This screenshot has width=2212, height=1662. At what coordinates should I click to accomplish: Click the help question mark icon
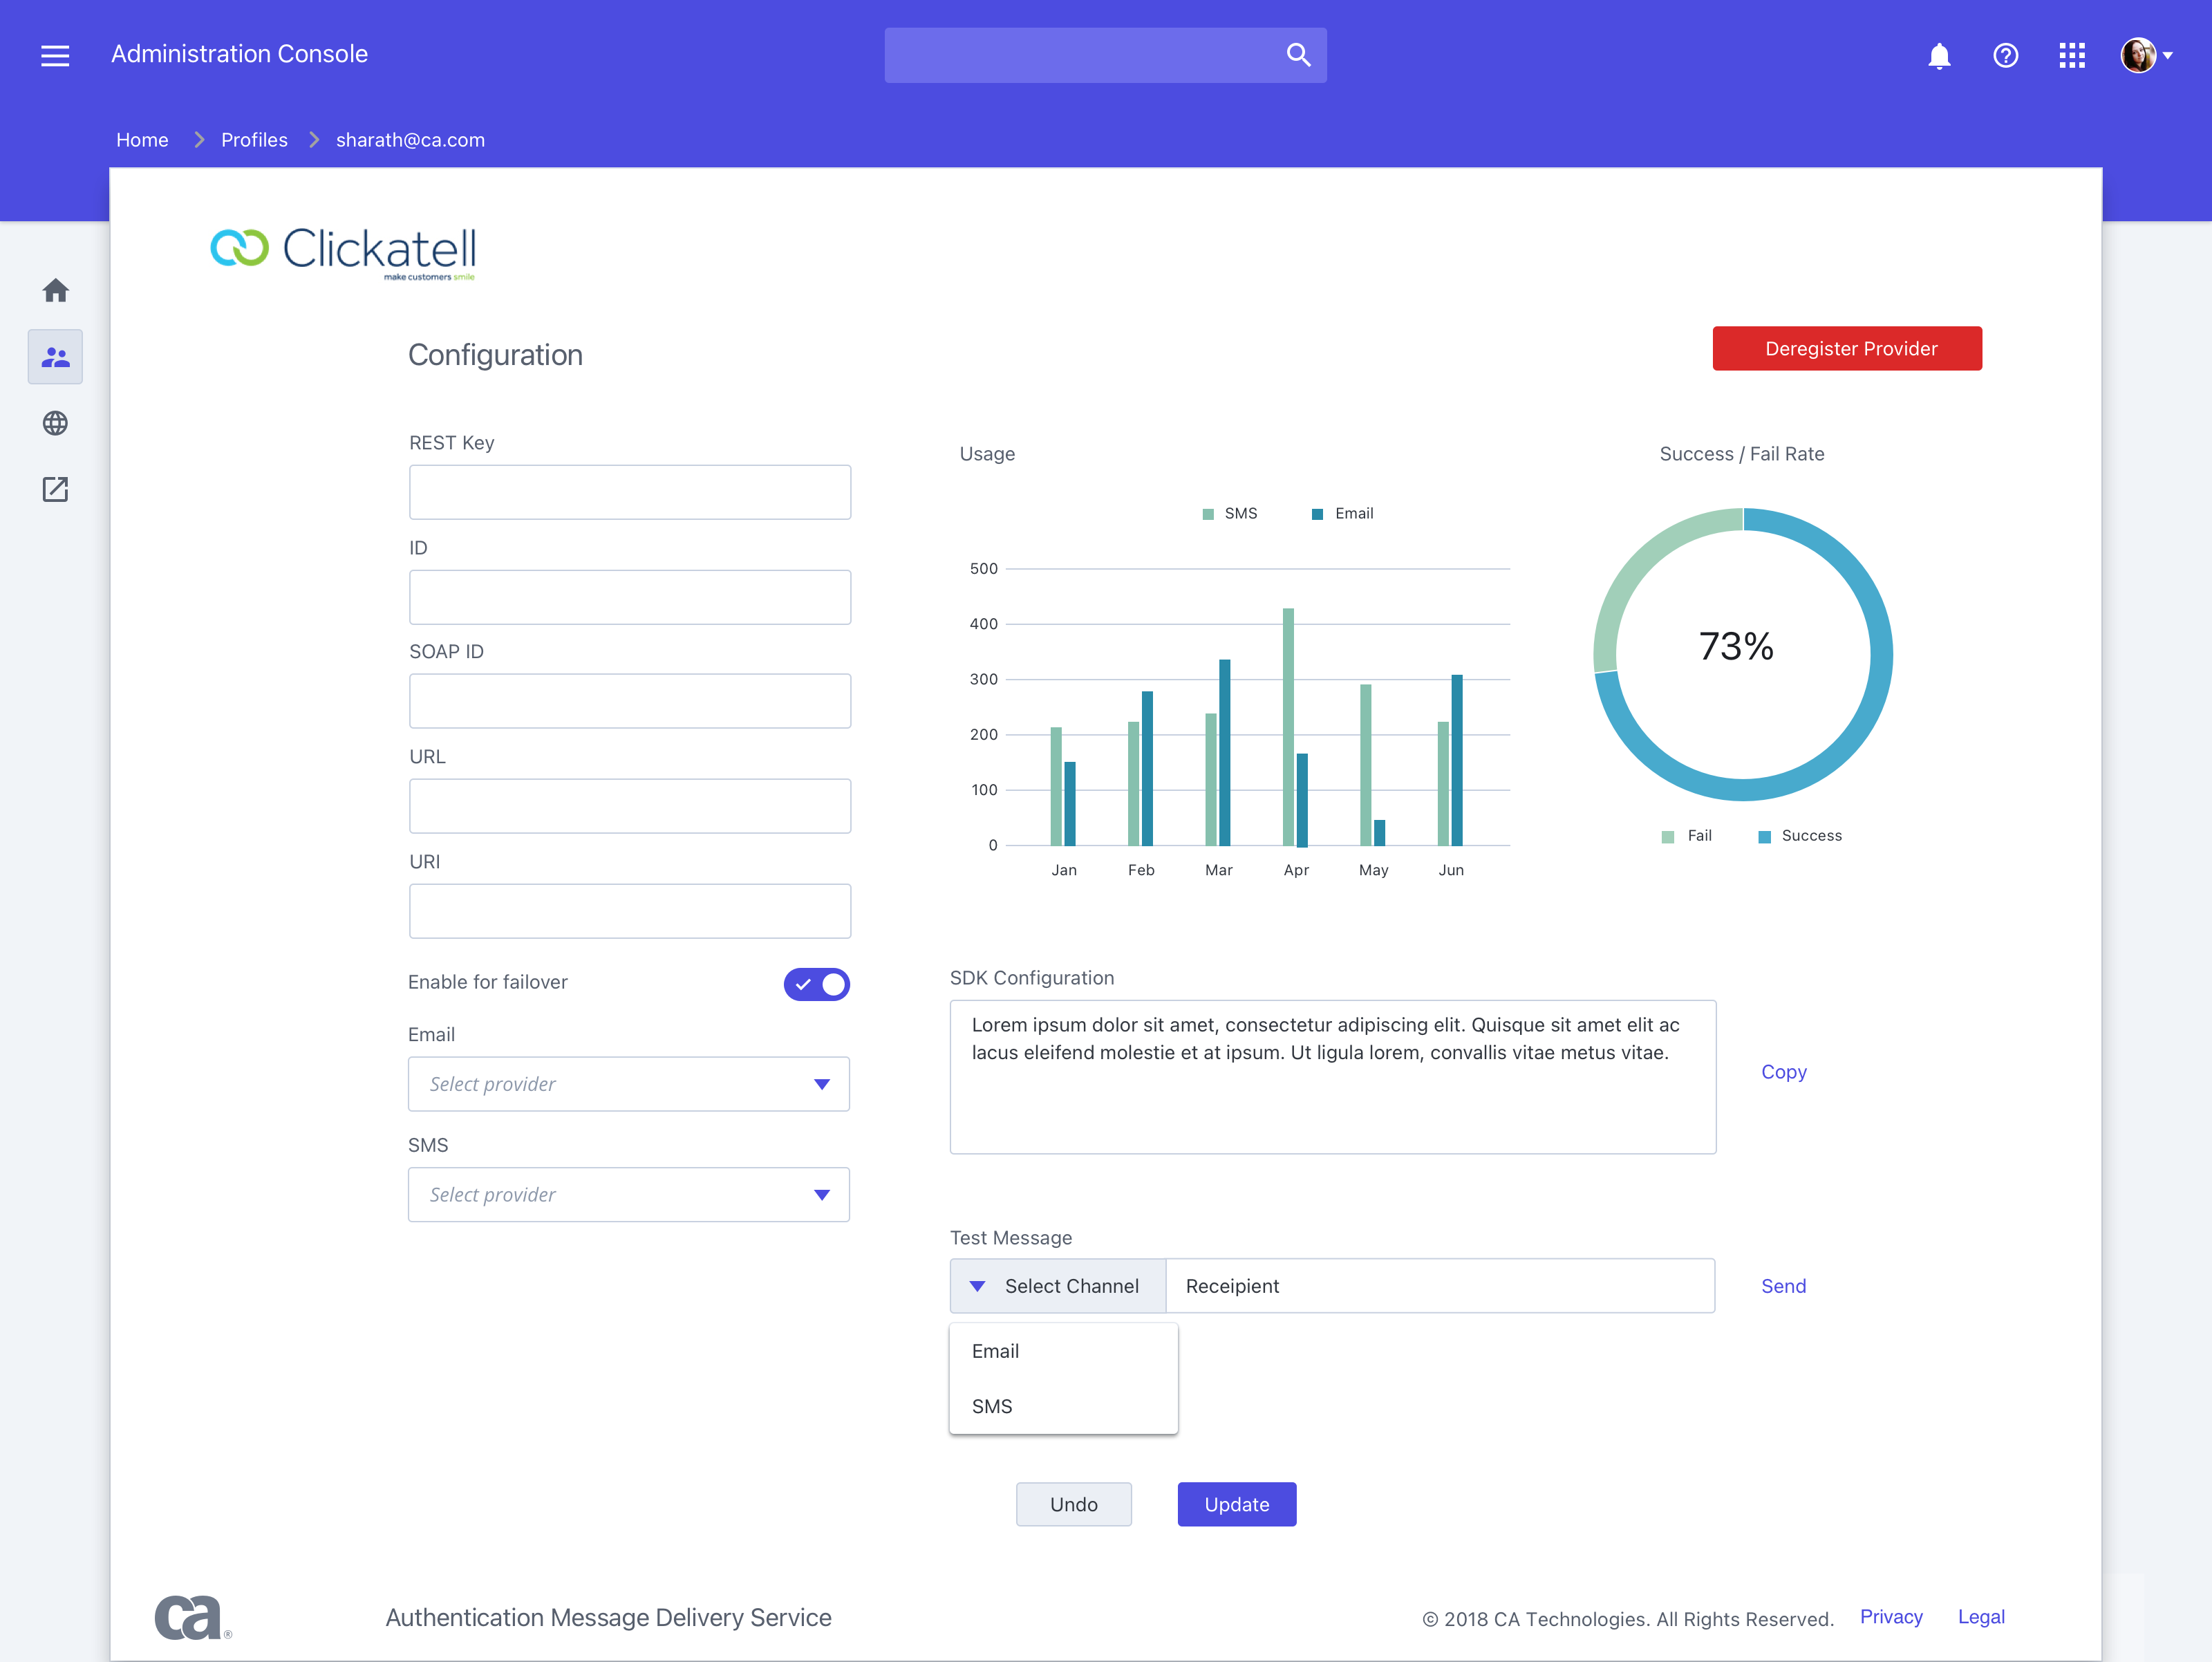click(x=2005, y=56)
